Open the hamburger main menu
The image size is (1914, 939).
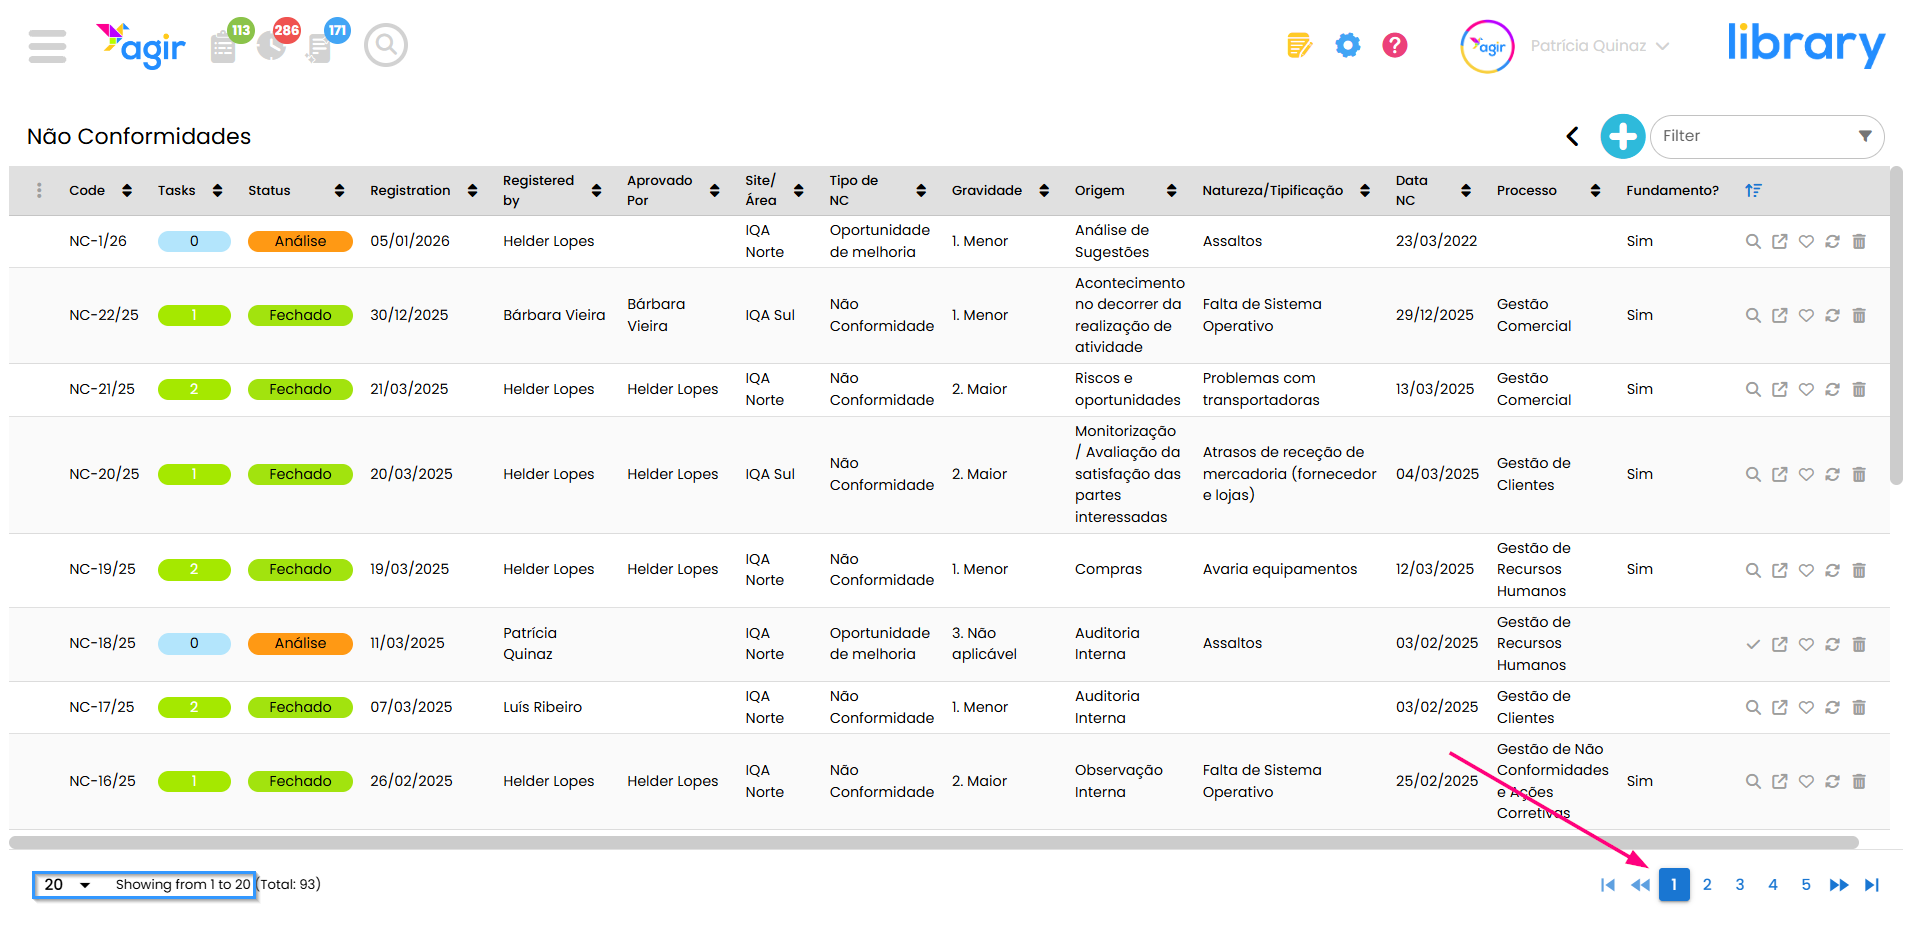(47, 46)
